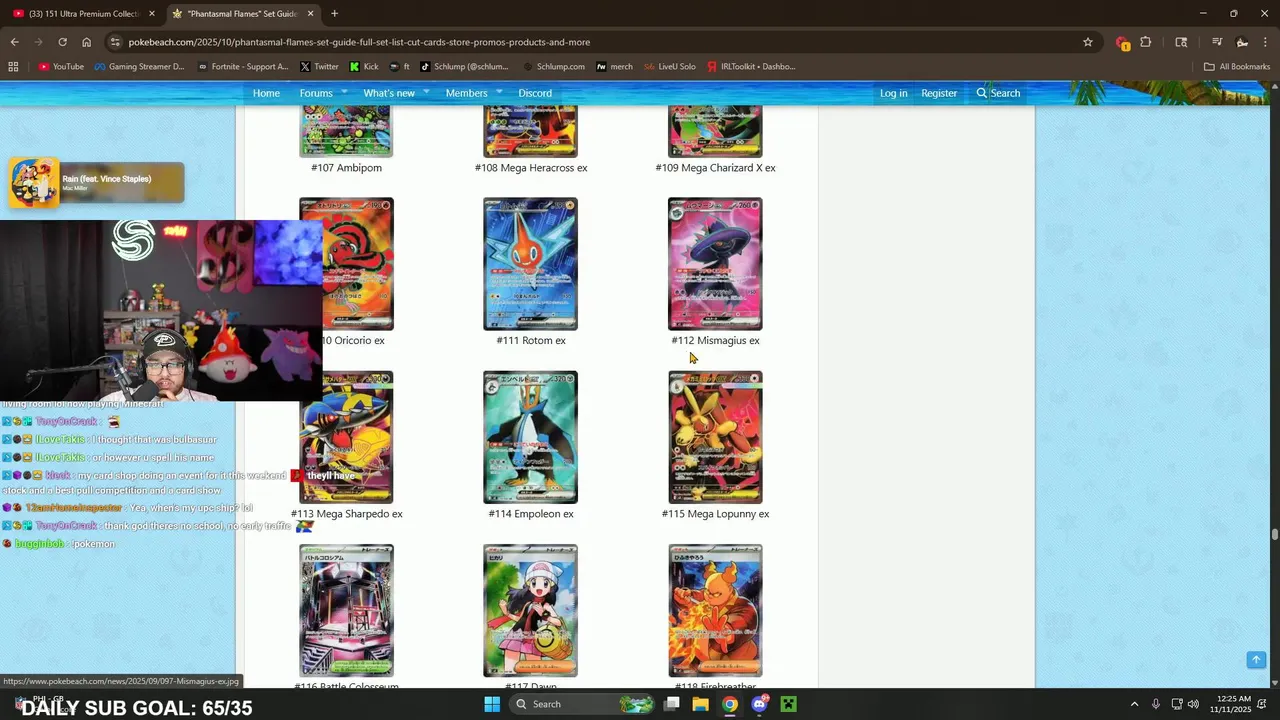Image resolution: width=1280 pixels, height=720 pixels.
Task: Open the Windows Start button
Action: click(x=492, y=704)
